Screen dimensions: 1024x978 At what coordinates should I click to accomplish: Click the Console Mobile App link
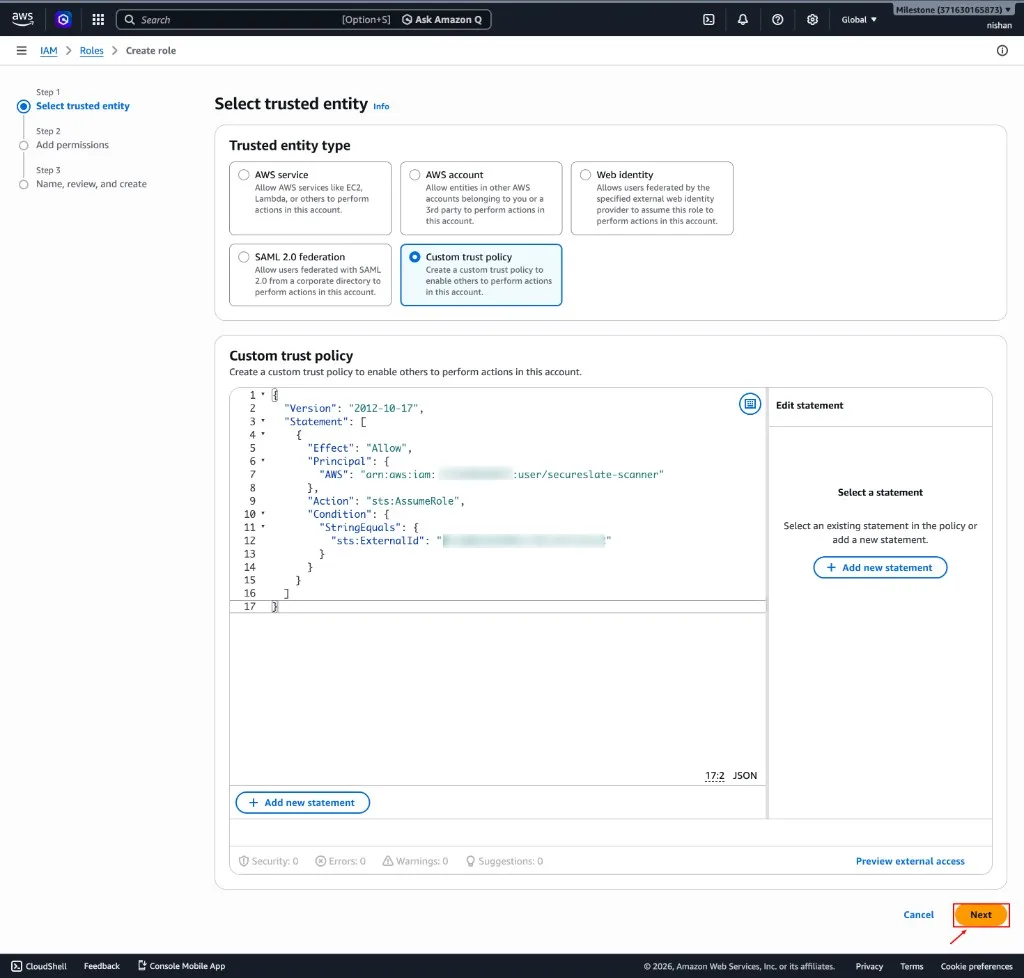click(181, 966)
